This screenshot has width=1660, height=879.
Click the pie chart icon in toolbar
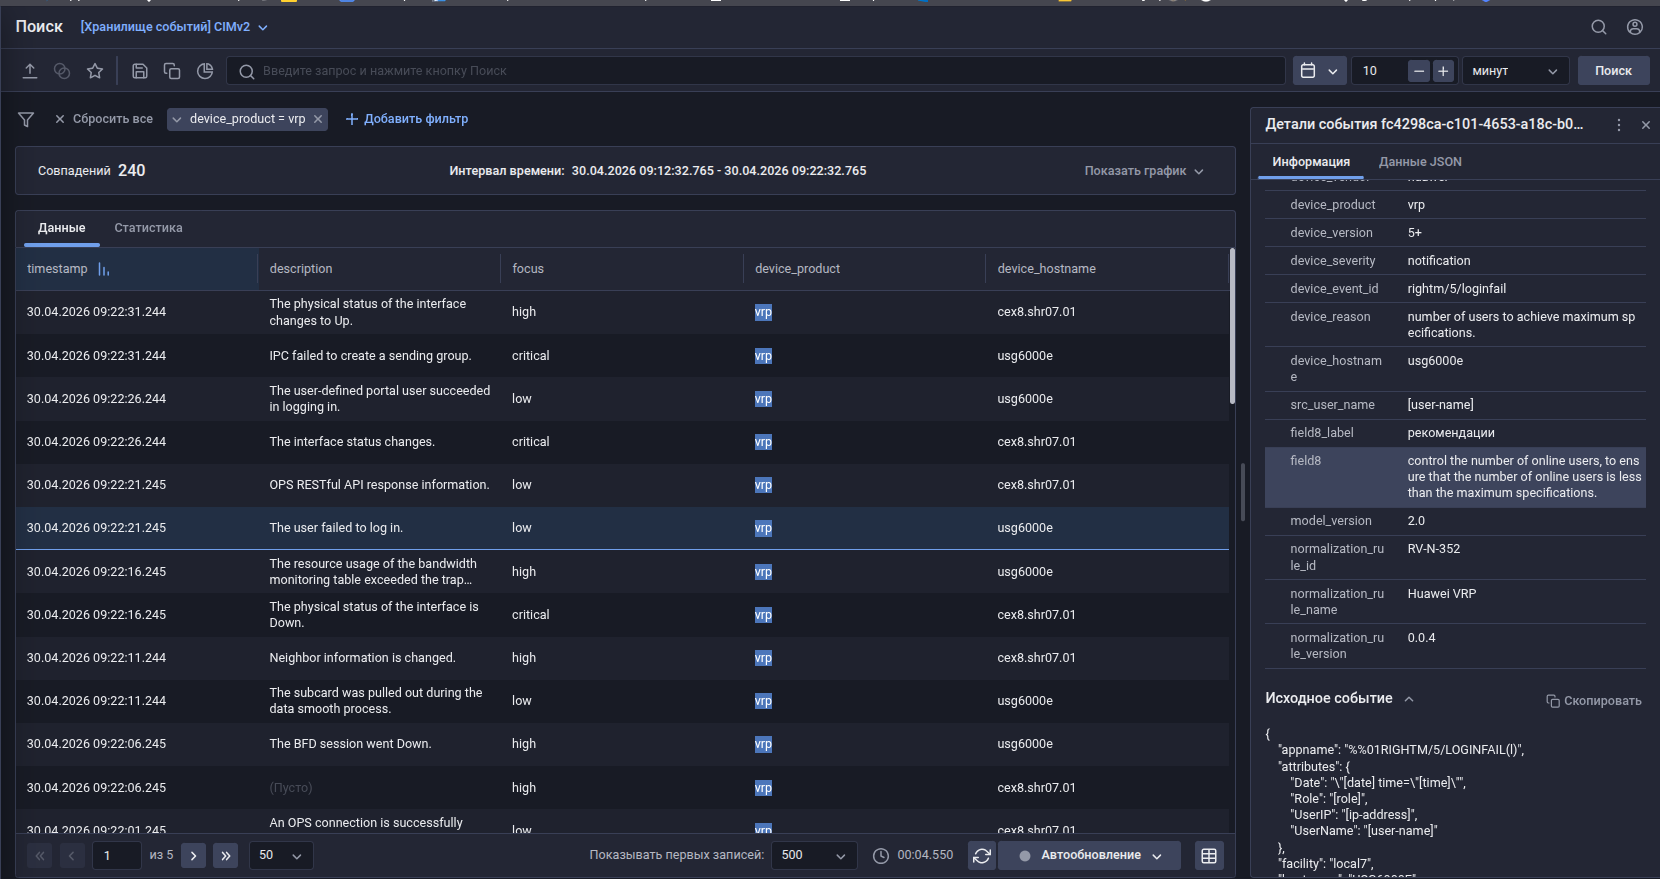point(205,71)
